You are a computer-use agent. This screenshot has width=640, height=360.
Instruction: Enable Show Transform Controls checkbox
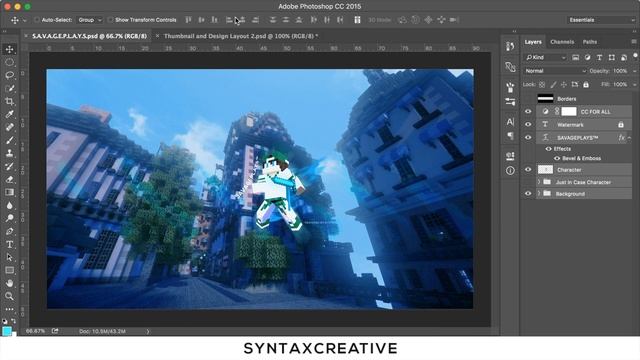(110, 20)
